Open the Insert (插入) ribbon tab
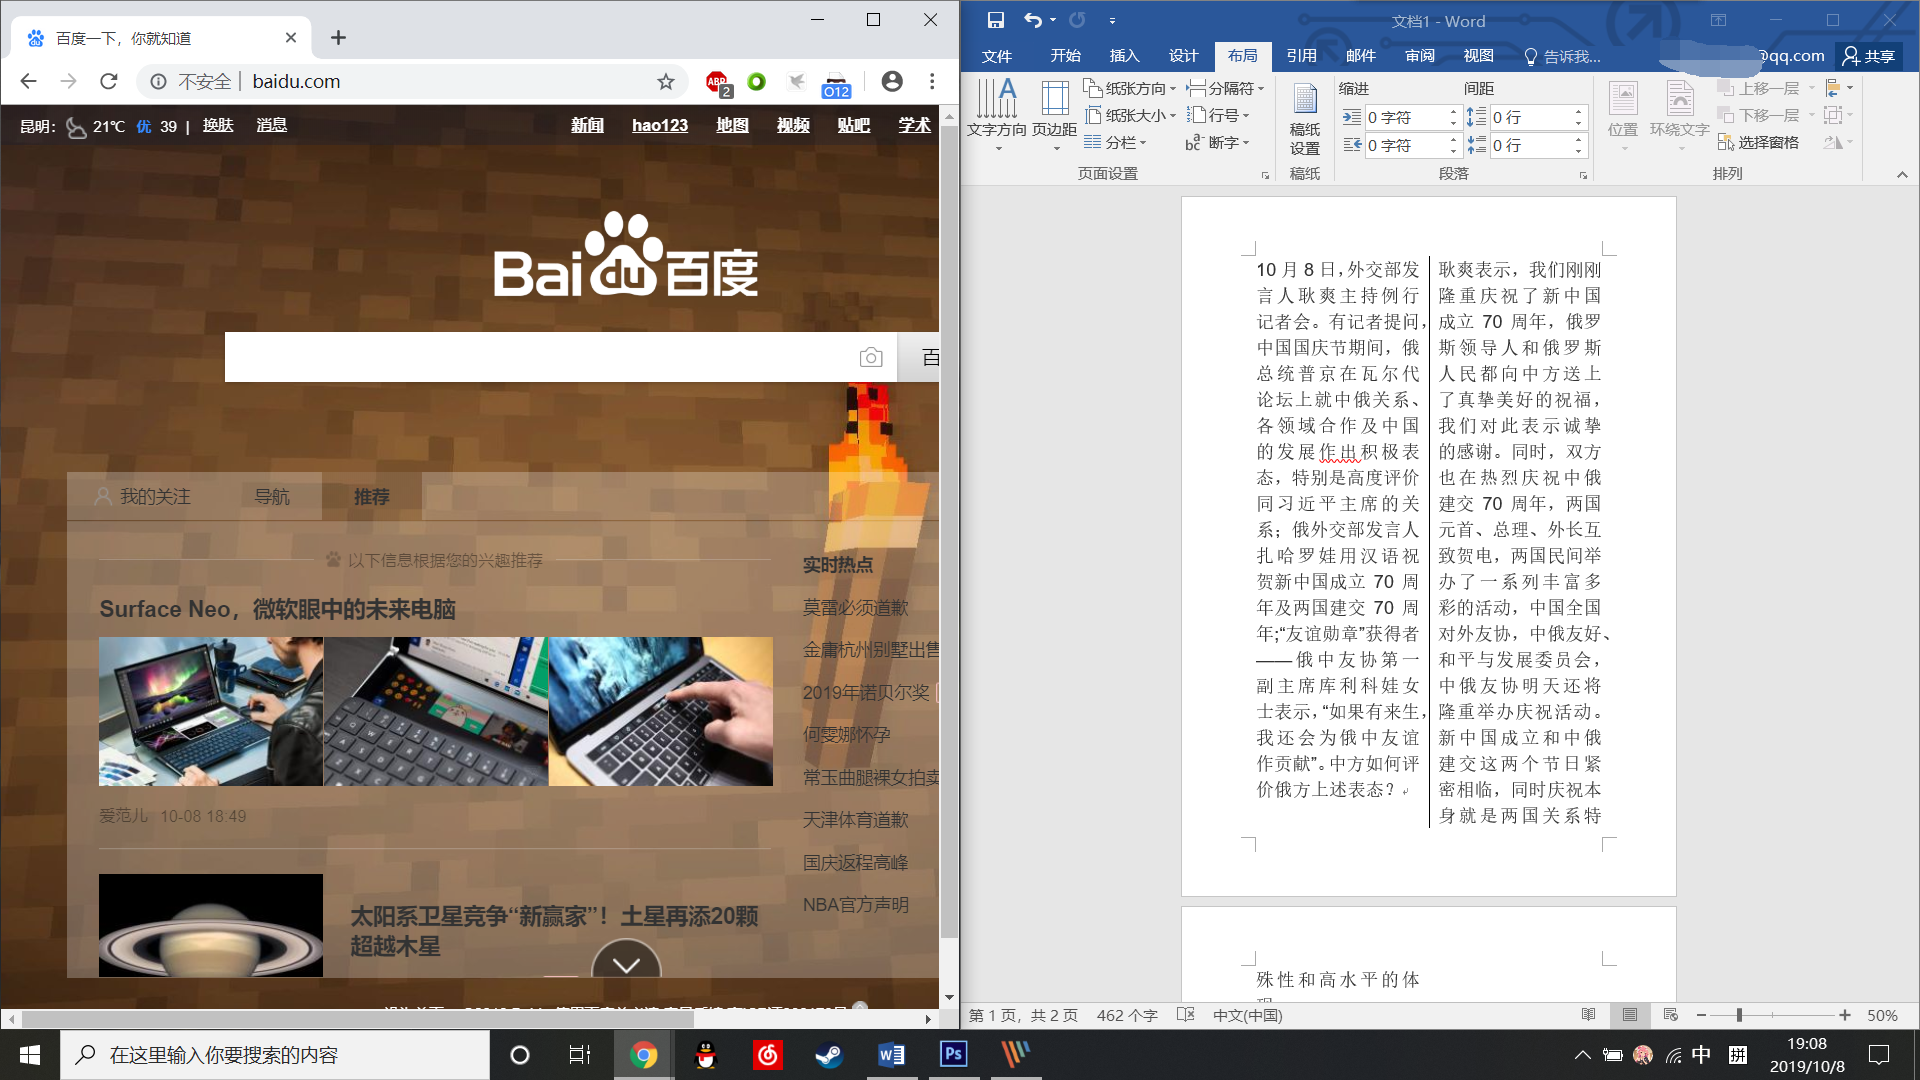 pos(1124,56)
